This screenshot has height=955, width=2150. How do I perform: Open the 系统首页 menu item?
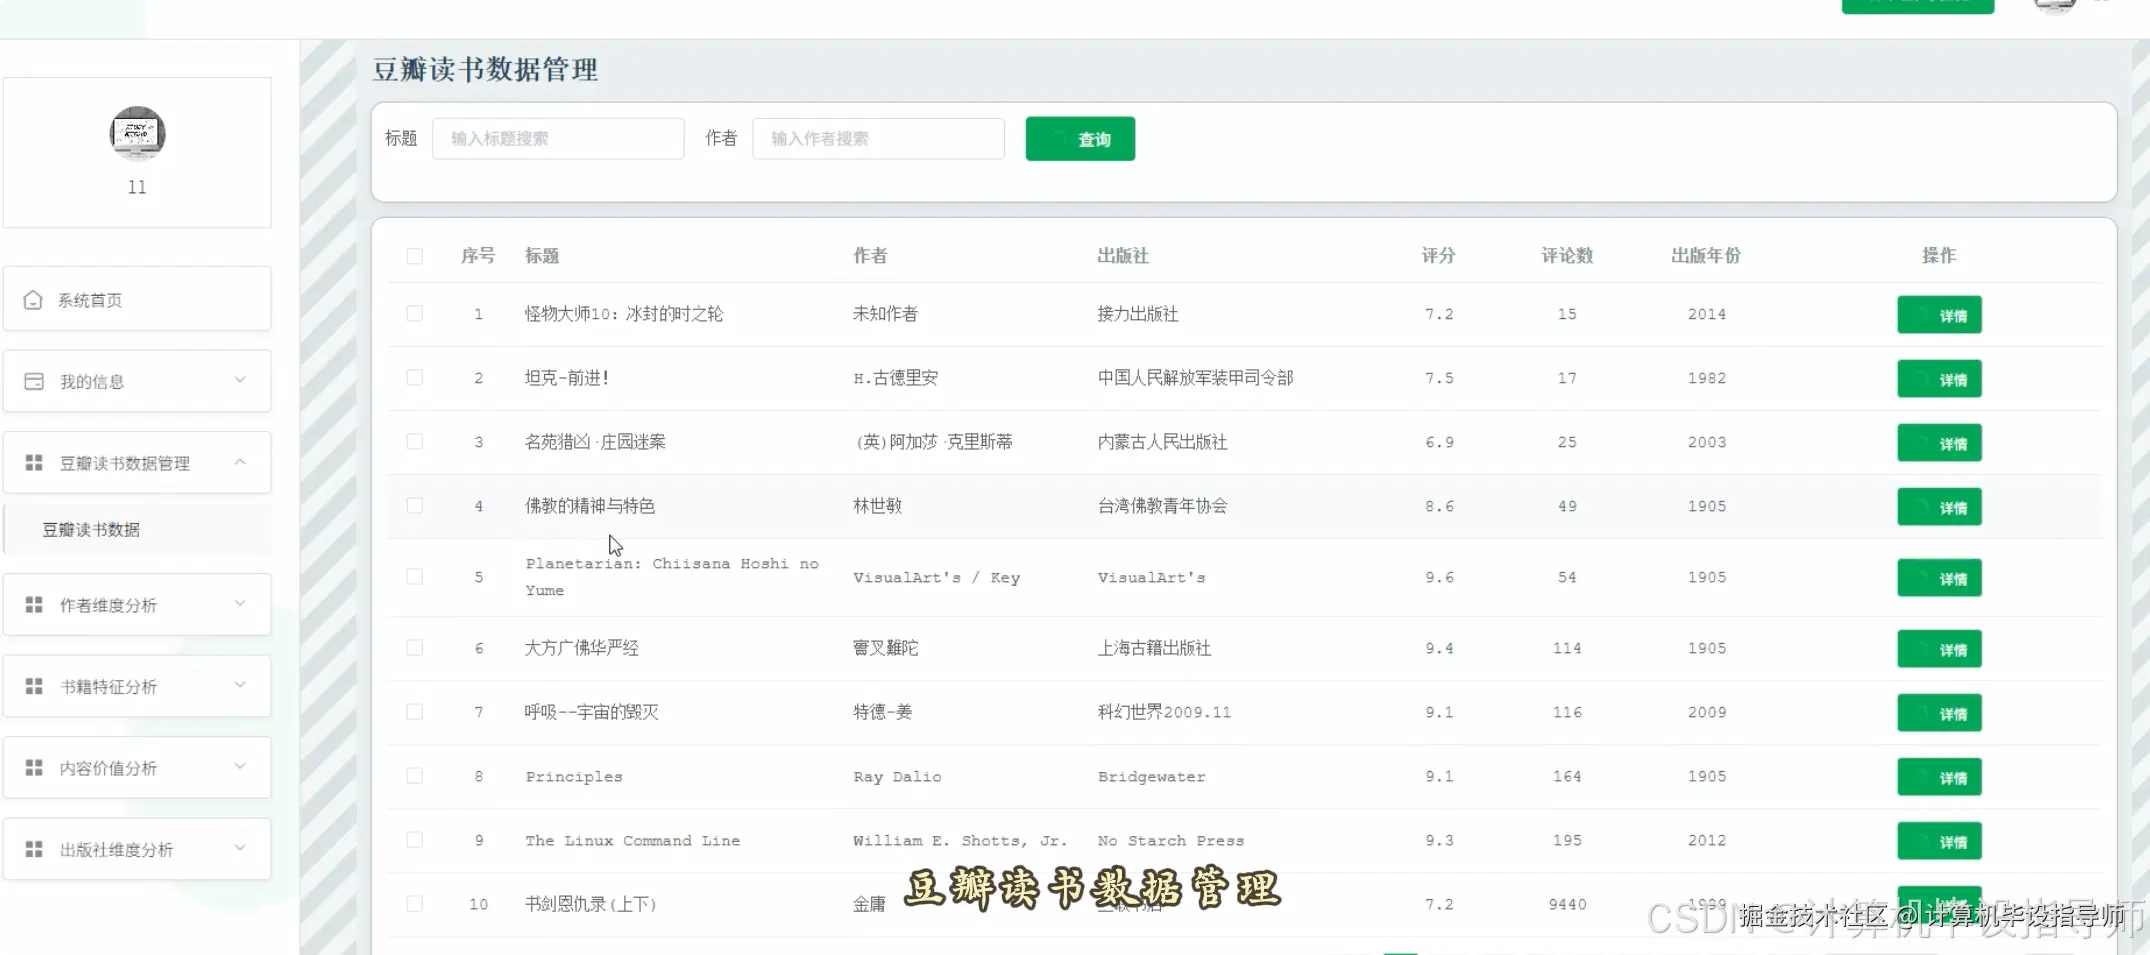point(137,299)
